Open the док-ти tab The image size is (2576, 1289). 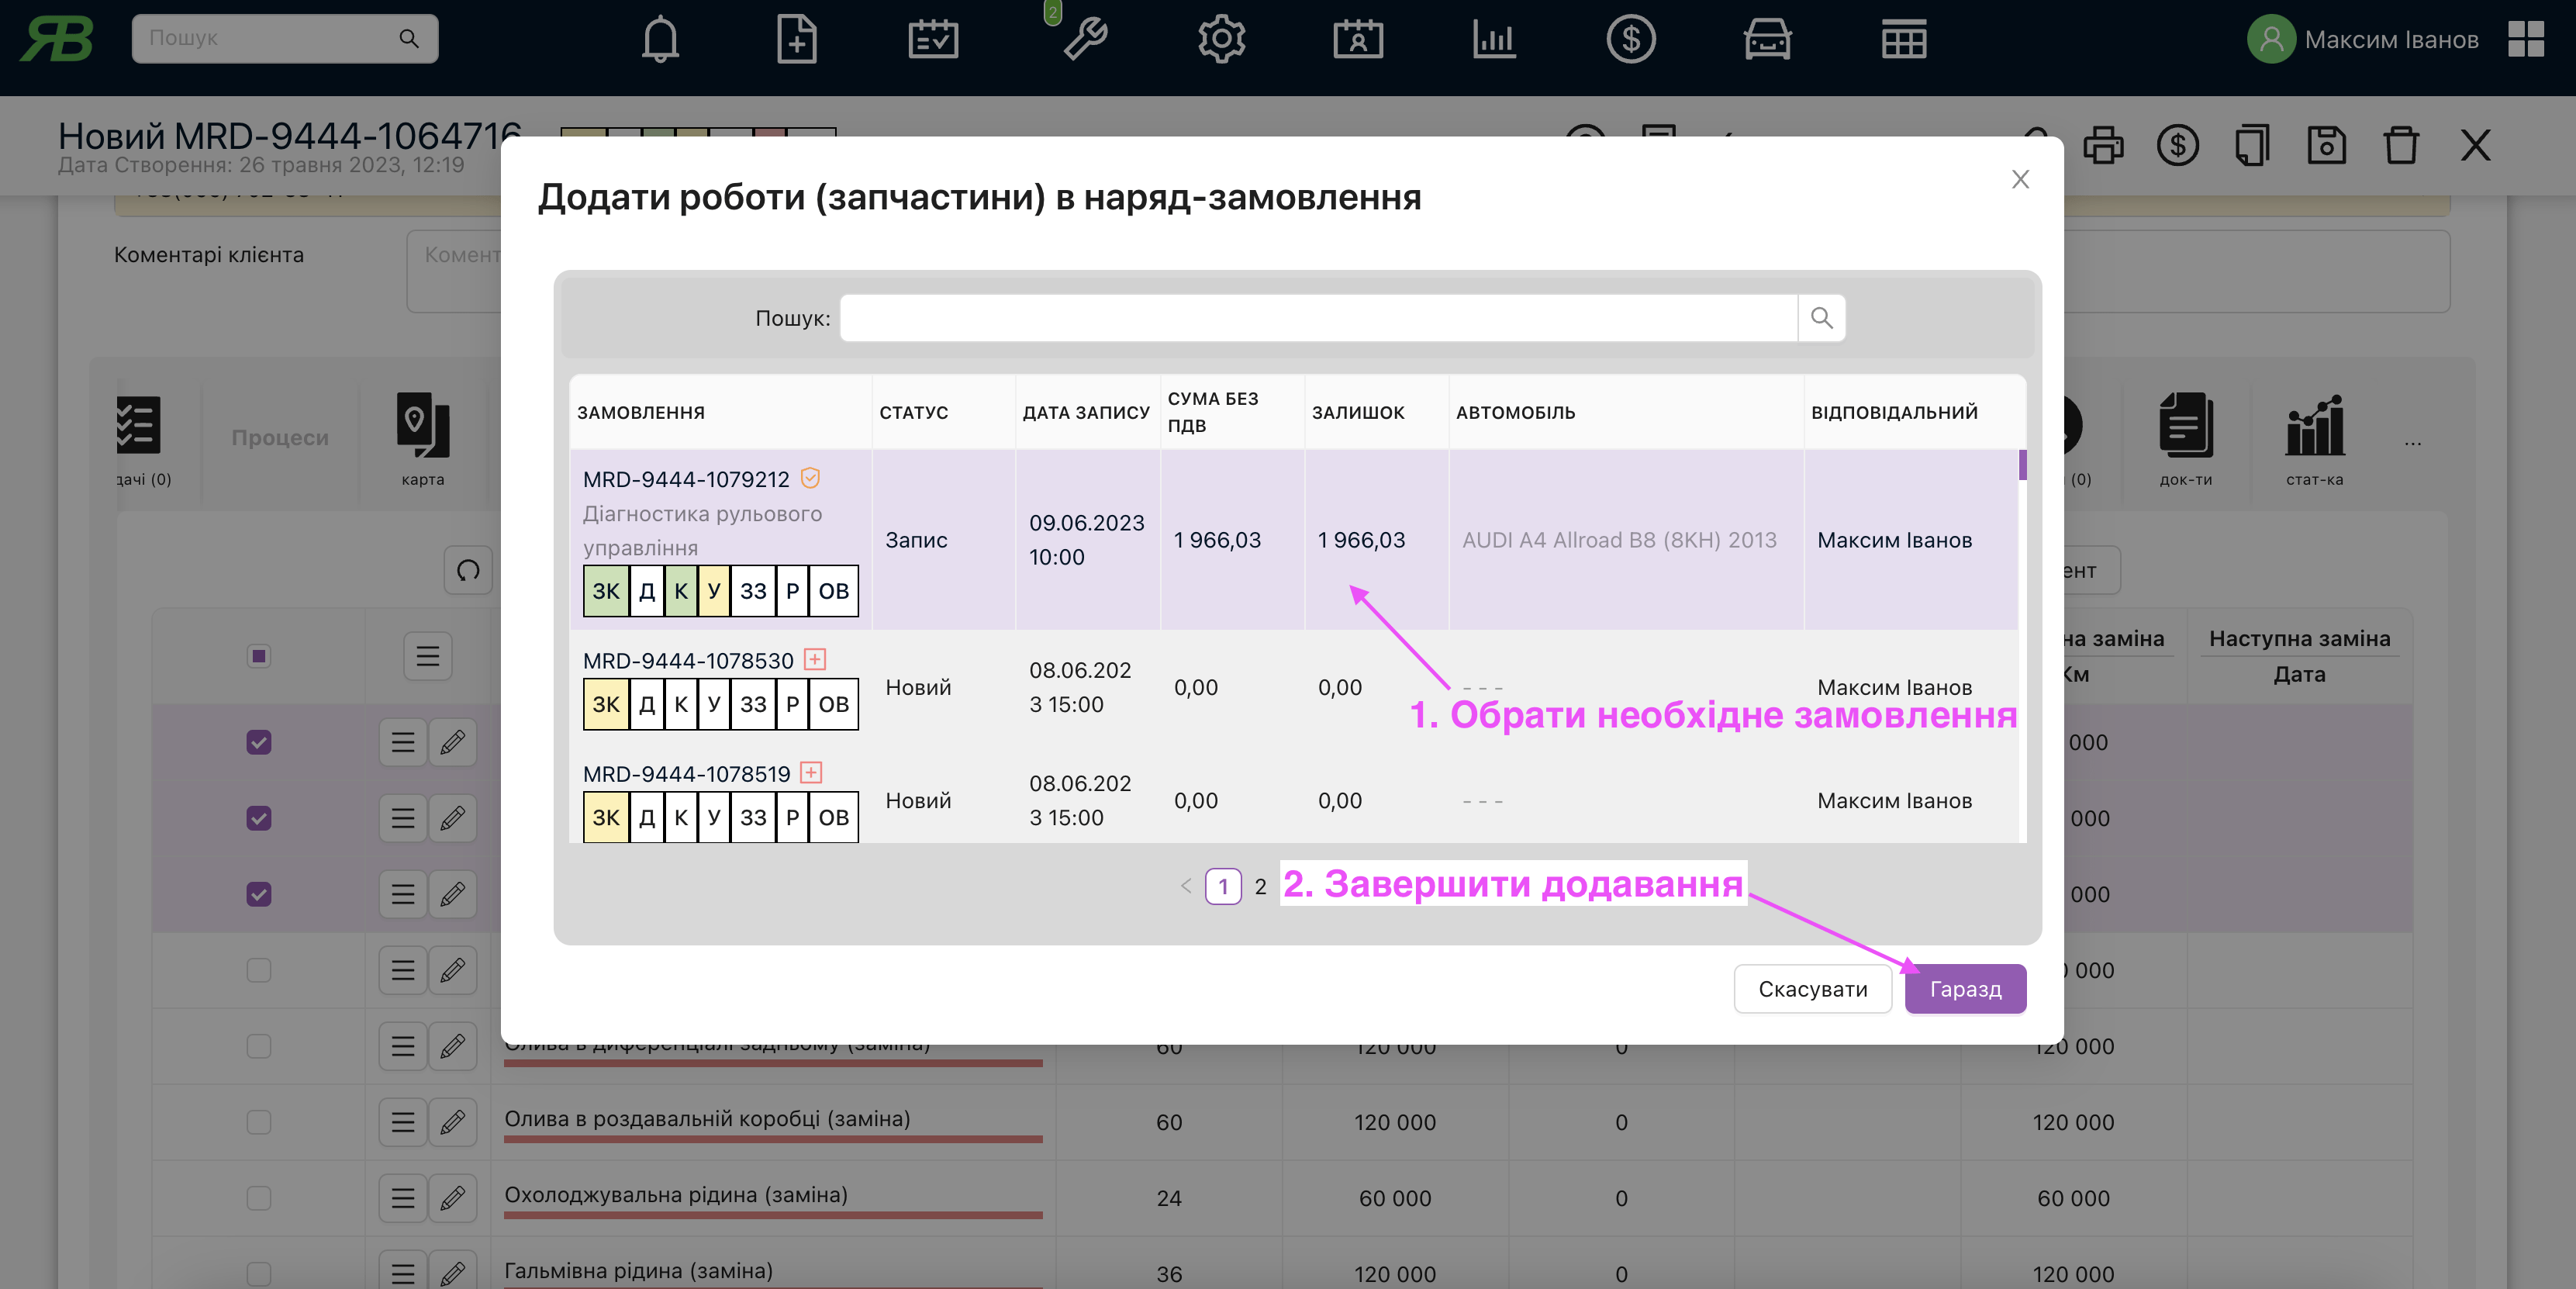pyautogui.click(x=2185, y=438)
